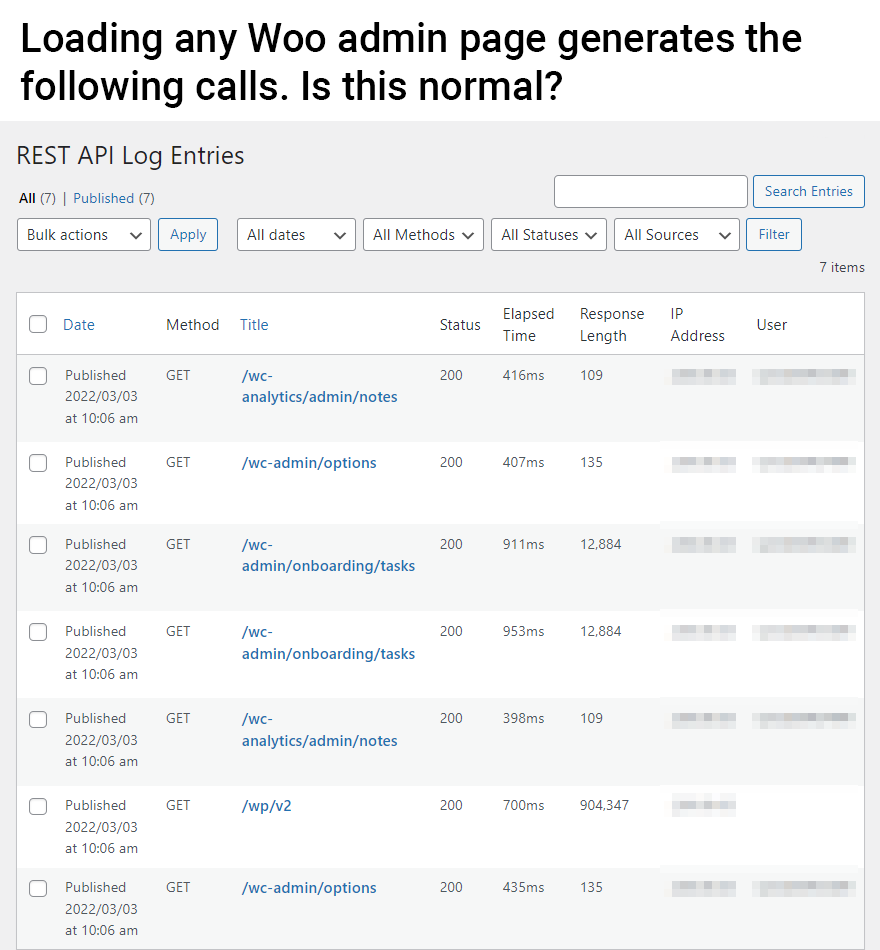Open /wc-analytics/admin/notes entry with 416ms
880x950 pixels.
(319, 386)
